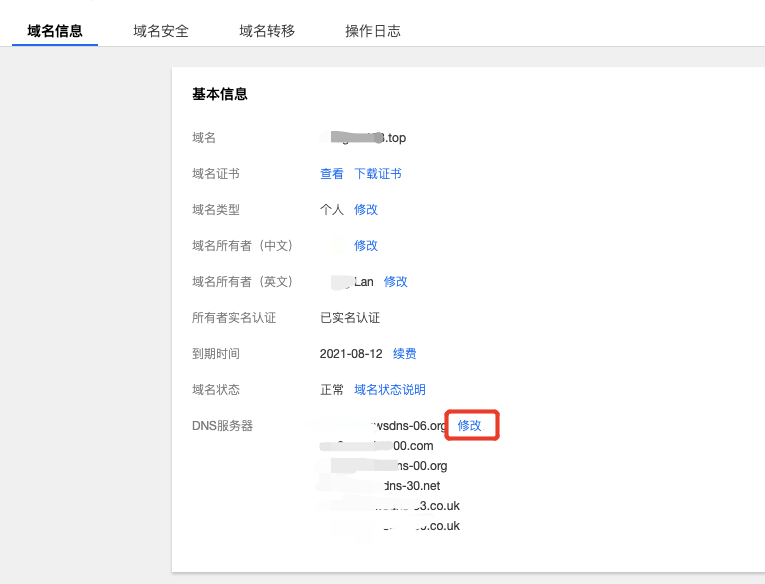The height and width of the screenshot is (584, 765).
Task: Open the 域名状态说明 link
Action: pyautogui.click(x=390, y=390)
